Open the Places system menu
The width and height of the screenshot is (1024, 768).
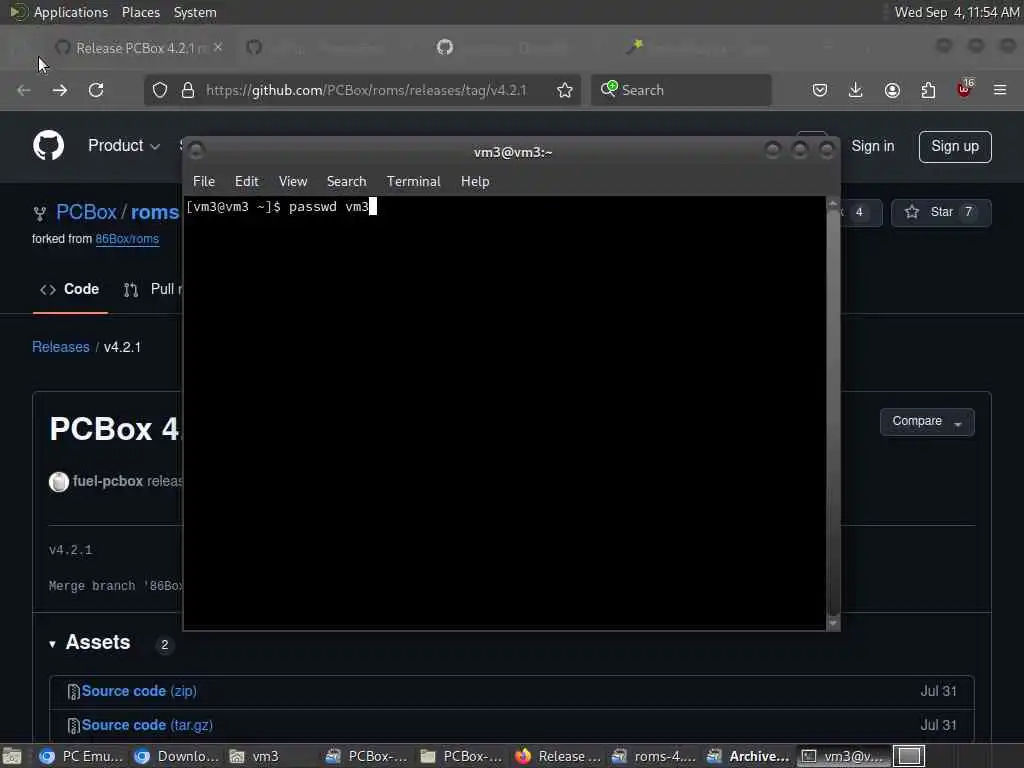(x=141, y=12)
